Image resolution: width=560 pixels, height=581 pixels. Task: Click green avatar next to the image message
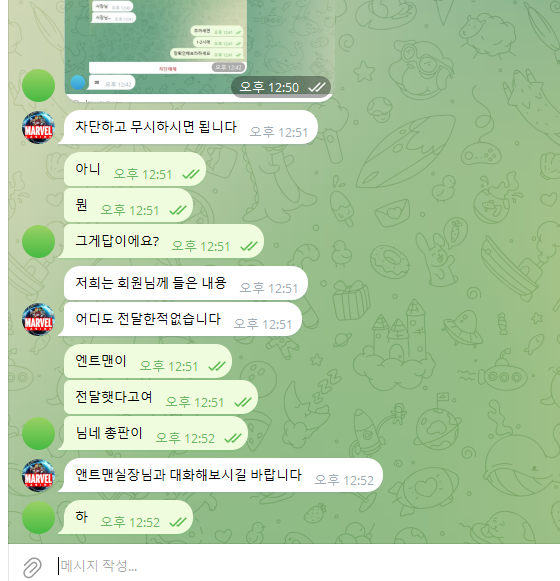click(x=39, y=86)
